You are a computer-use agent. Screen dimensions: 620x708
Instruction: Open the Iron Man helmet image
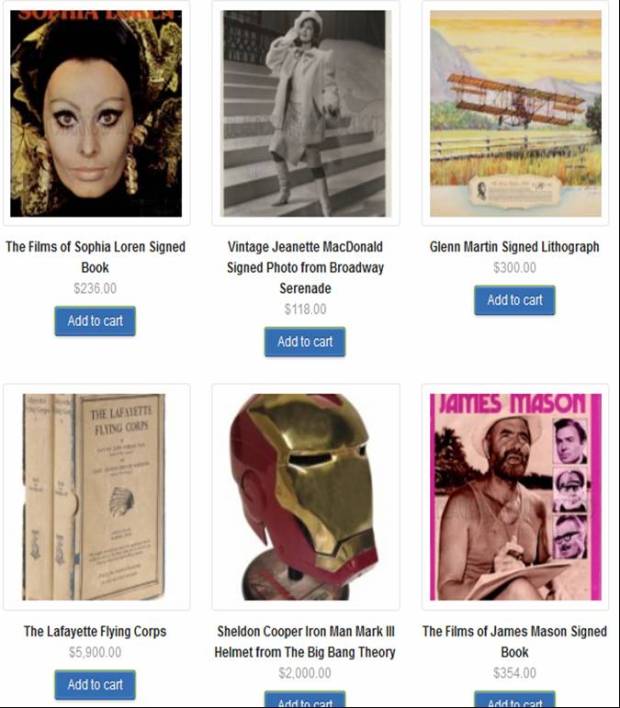[305, 497]
